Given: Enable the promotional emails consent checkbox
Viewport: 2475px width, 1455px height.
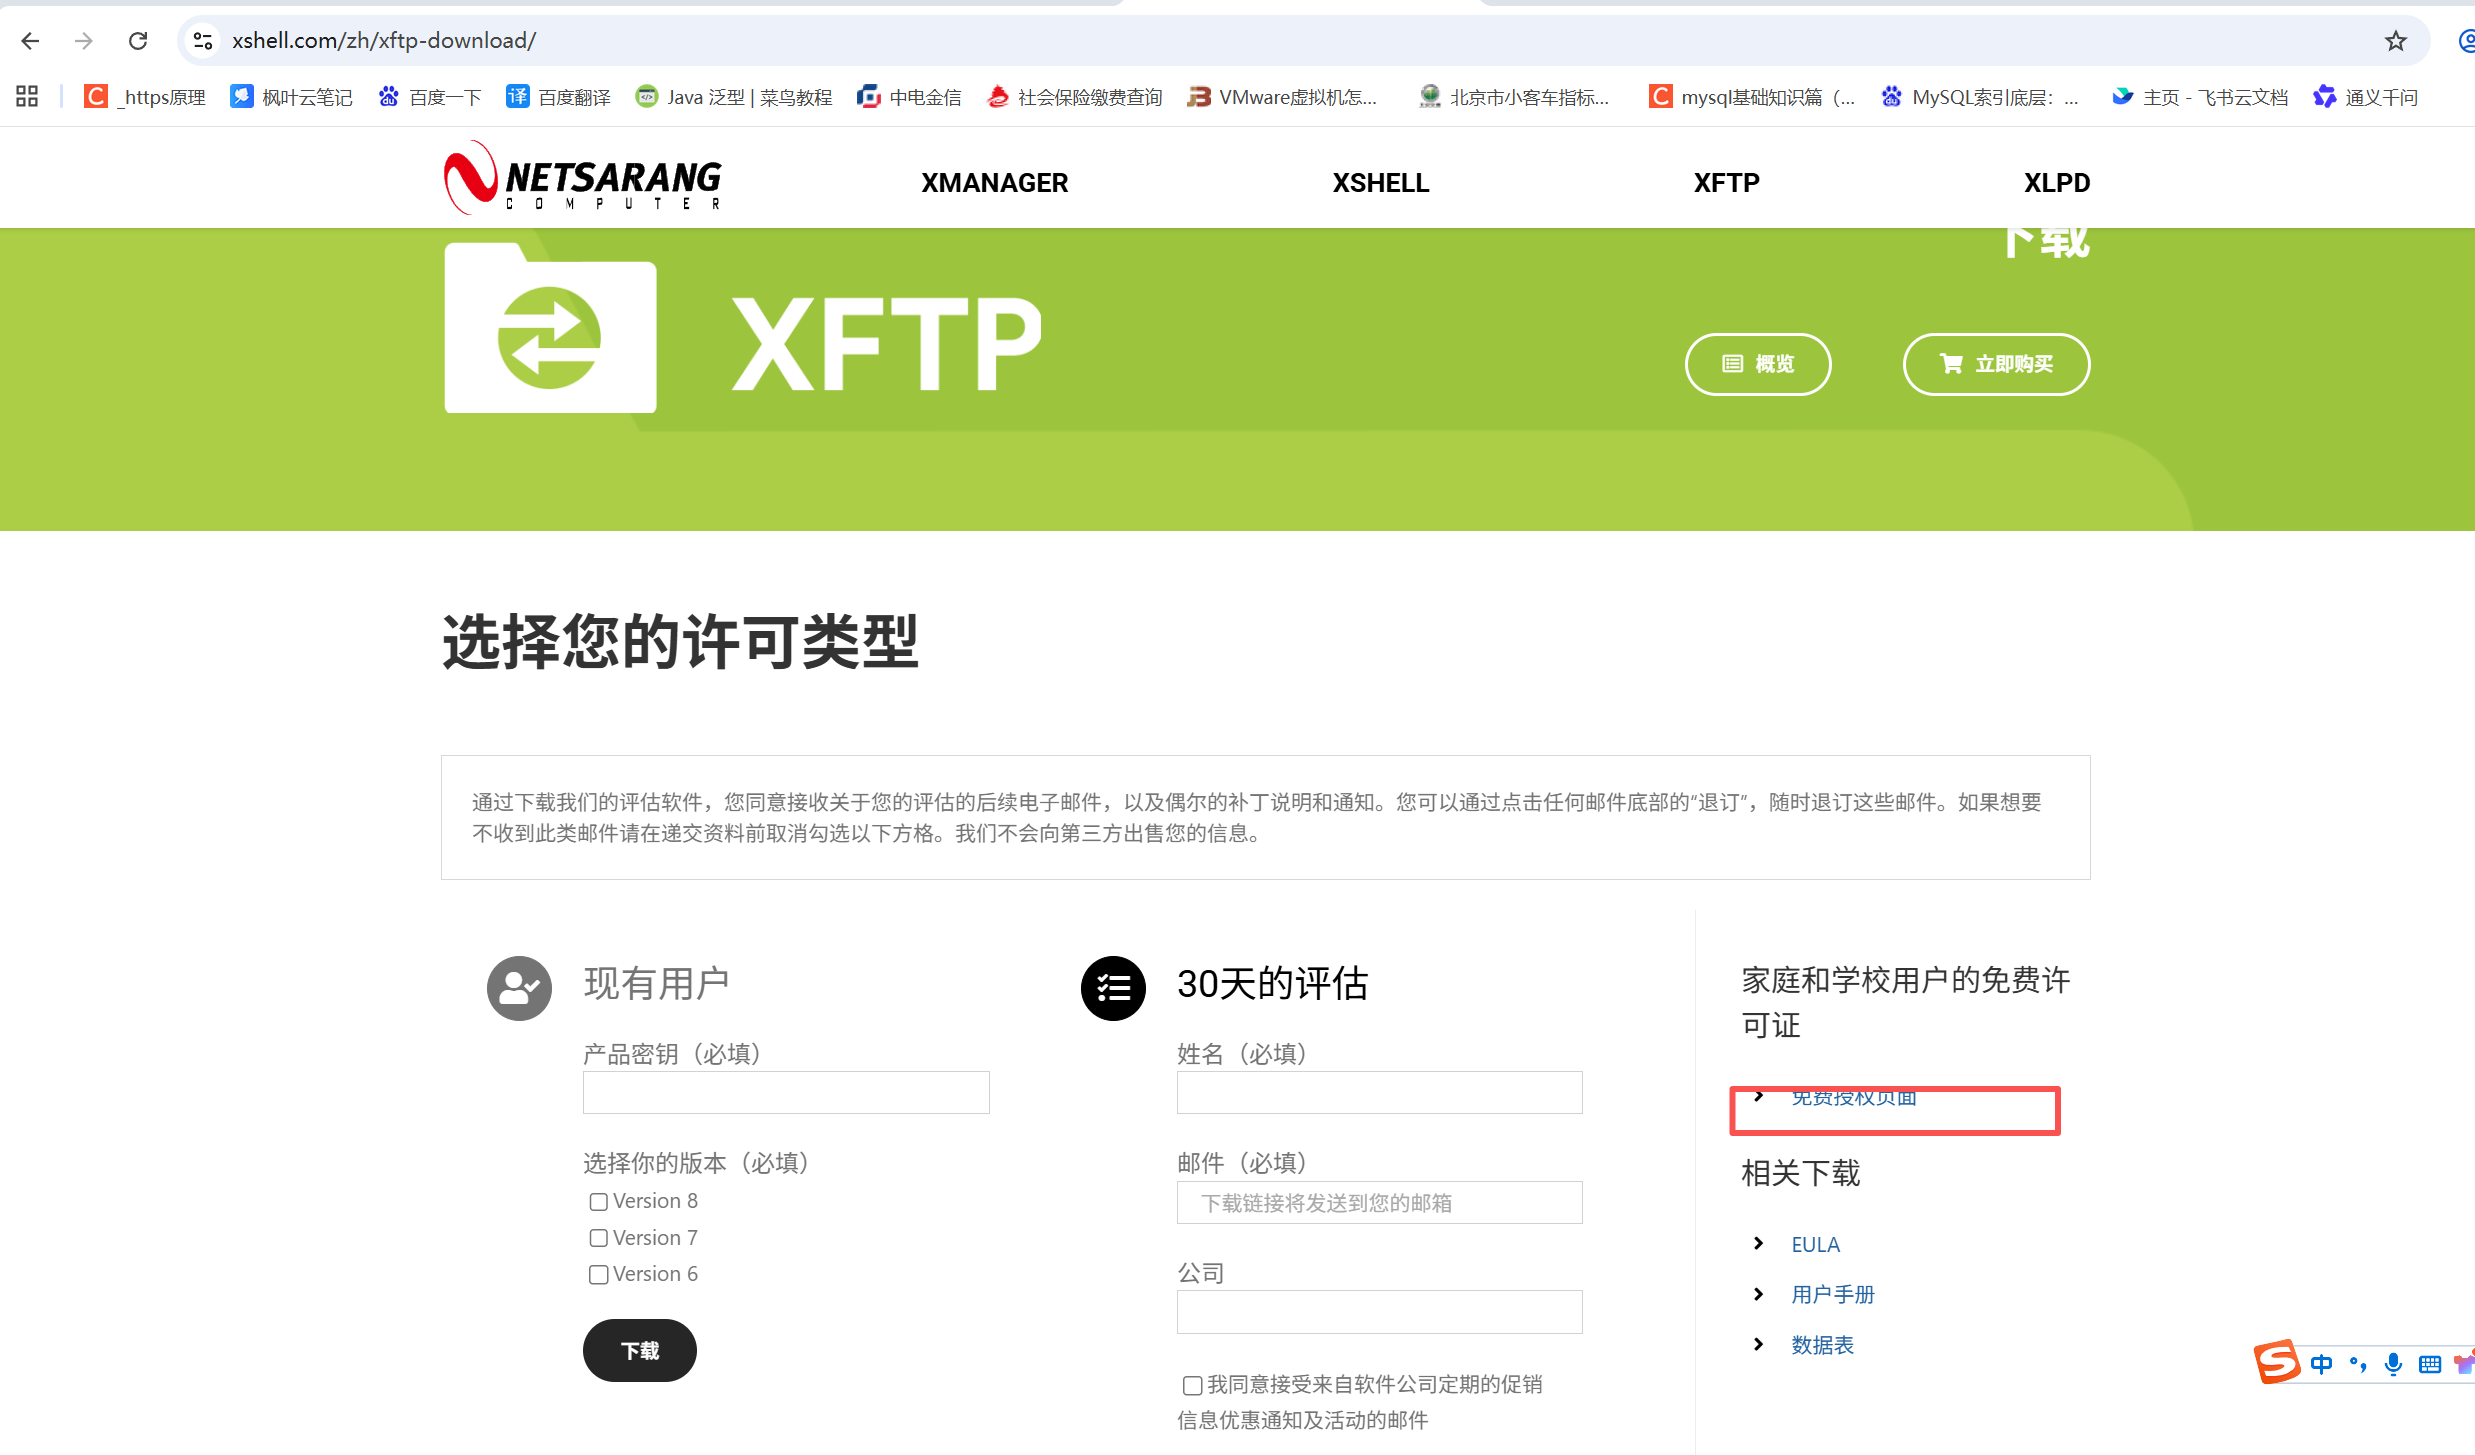Looking at the screenshot, I should pos(1192,1386).
